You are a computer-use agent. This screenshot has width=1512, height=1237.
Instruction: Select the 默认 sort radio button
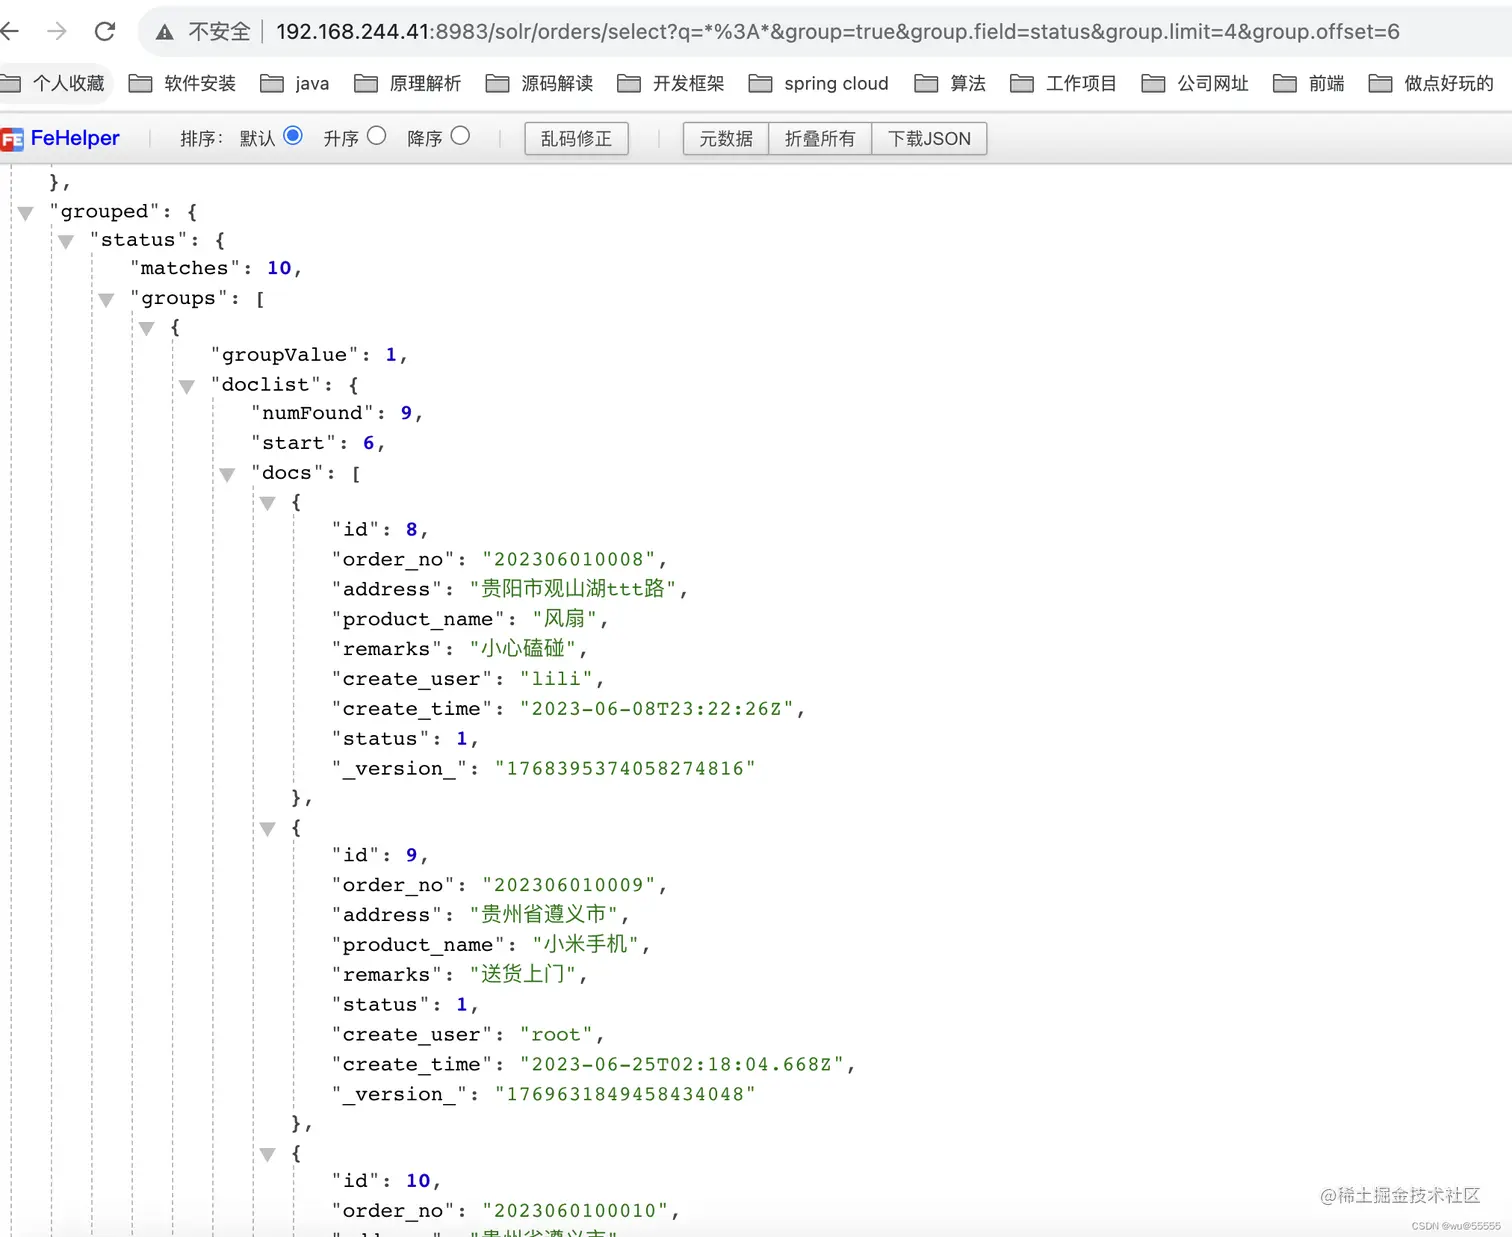(293, 136)
